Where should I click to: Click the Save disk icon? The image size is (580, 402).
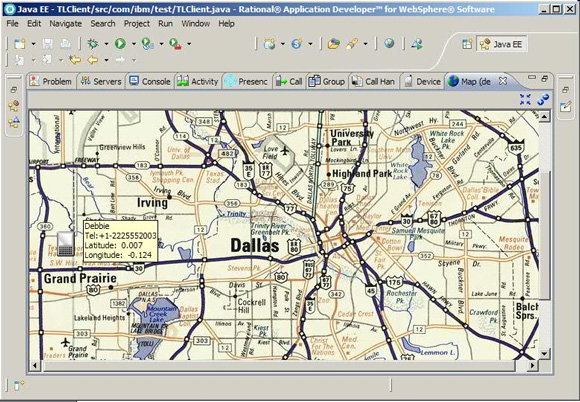tap(47, 44)
